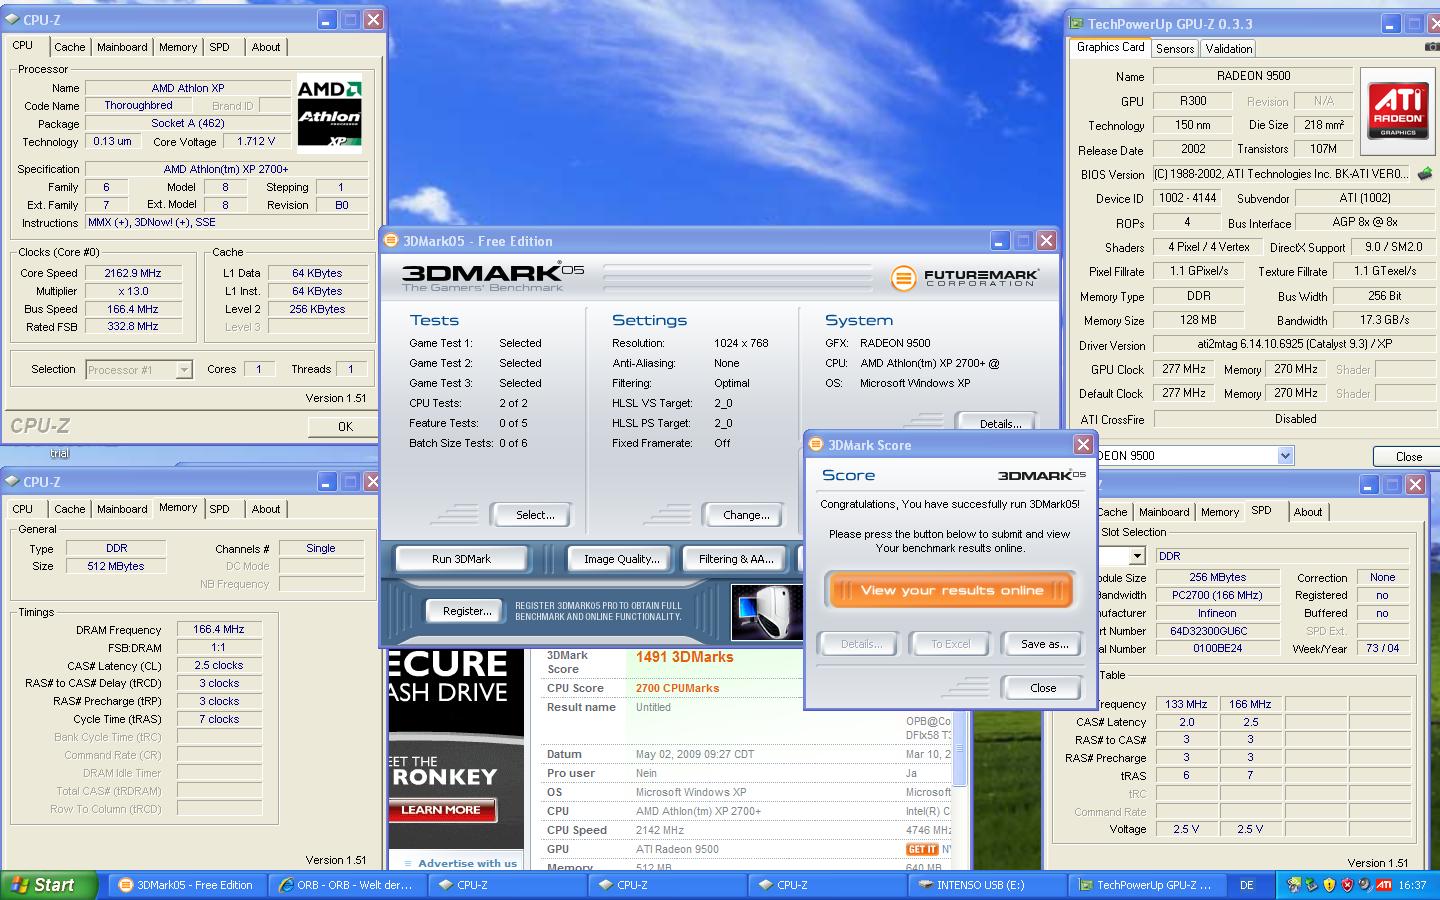Click Register... button in 3DMark05
This screenshot has height=900, width=1440.
pos(467,611)
